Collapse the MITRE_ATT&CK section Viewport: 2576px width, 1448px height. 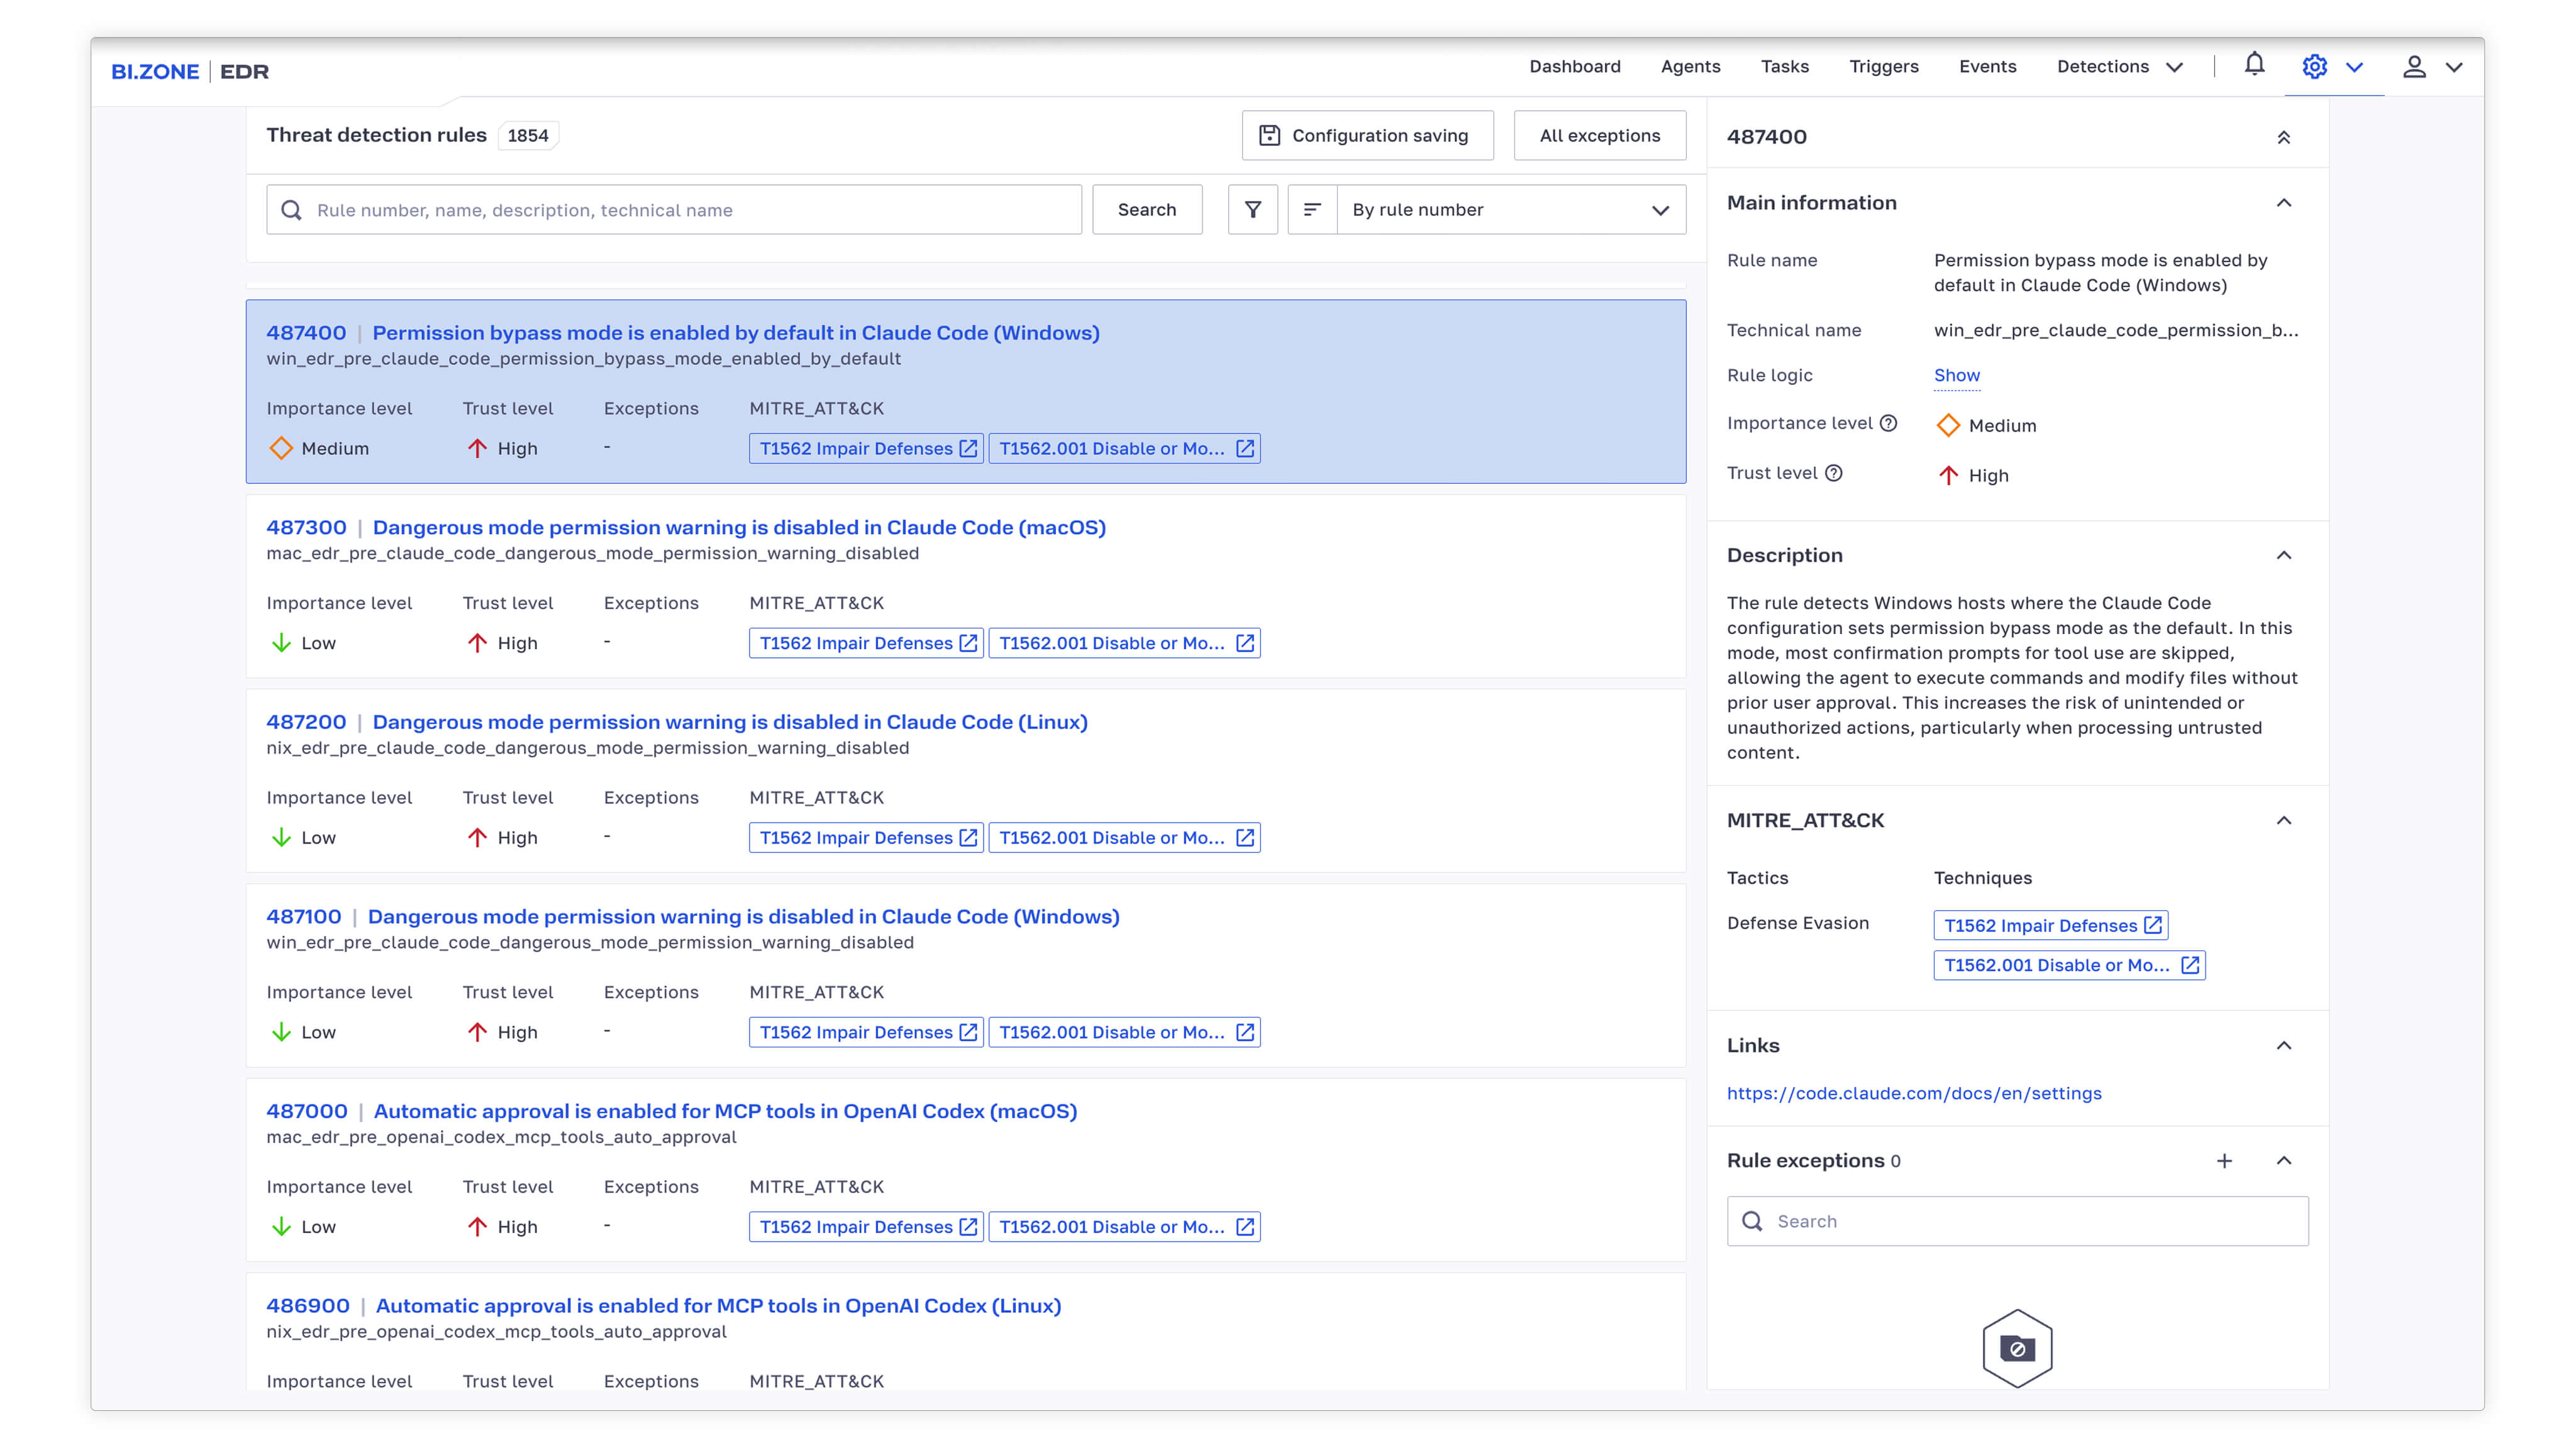tap(2284, 820)
